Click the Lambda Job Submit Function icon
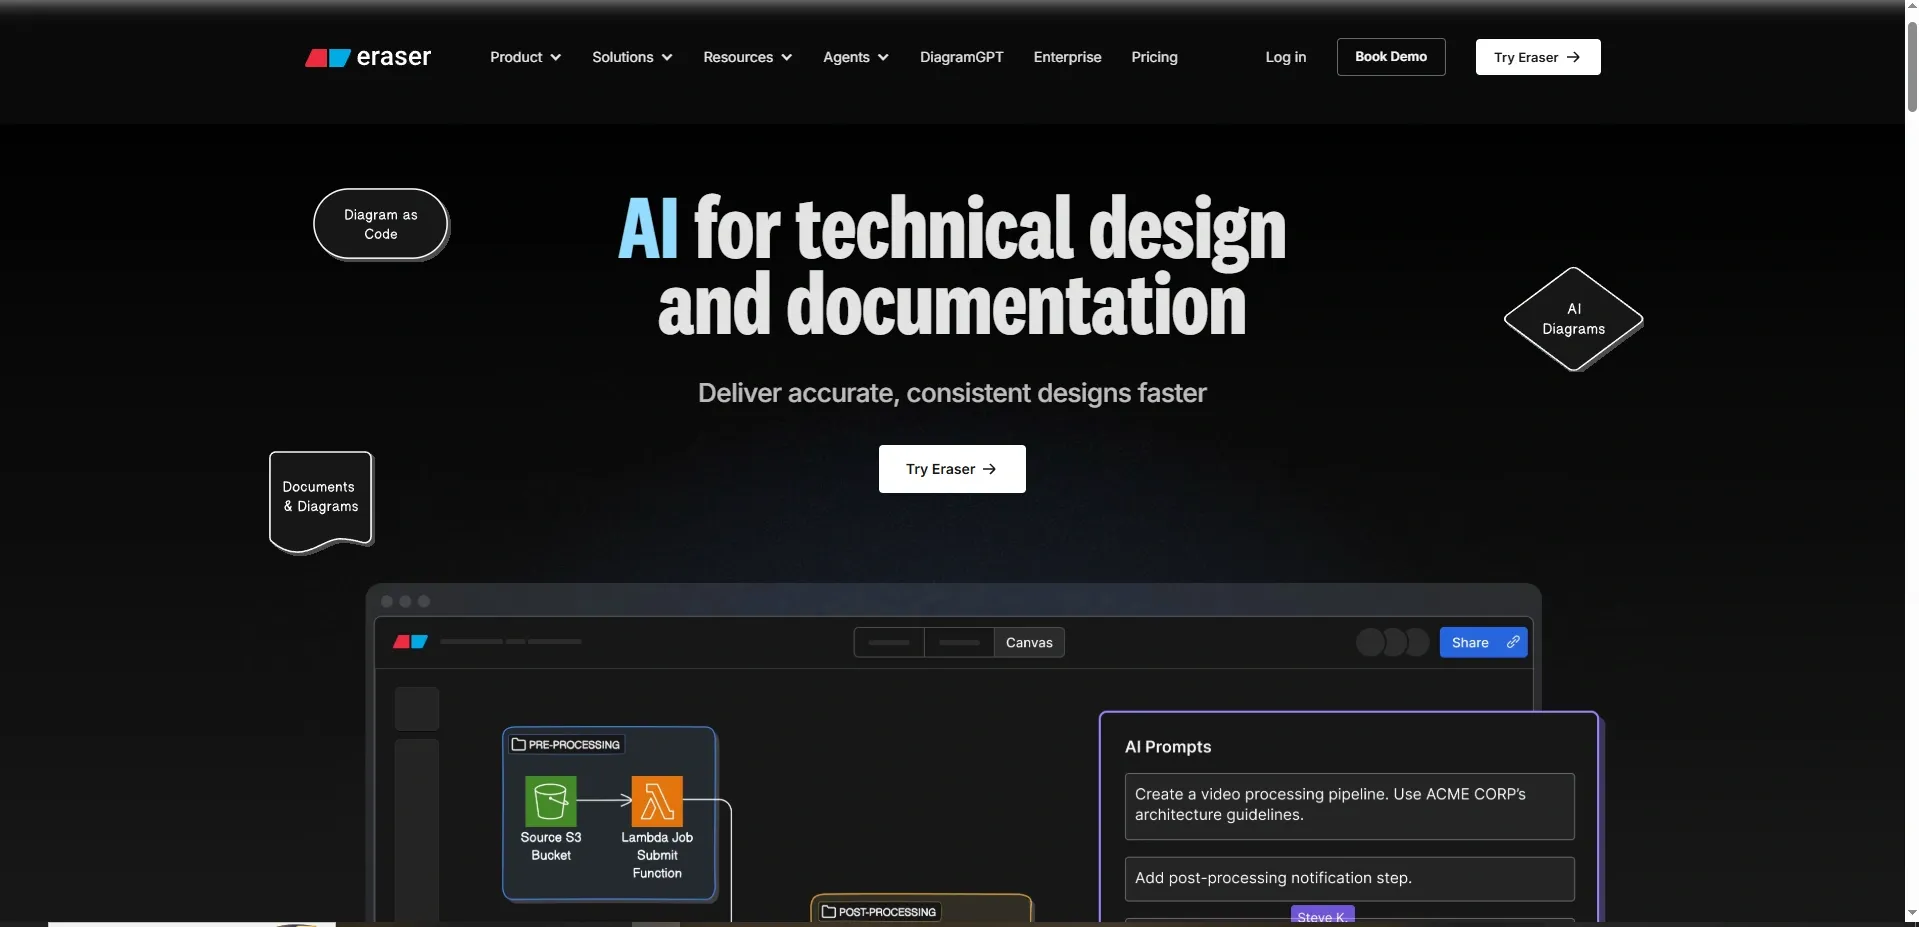This screenshot has height=927, width=1919. (657, 801)
